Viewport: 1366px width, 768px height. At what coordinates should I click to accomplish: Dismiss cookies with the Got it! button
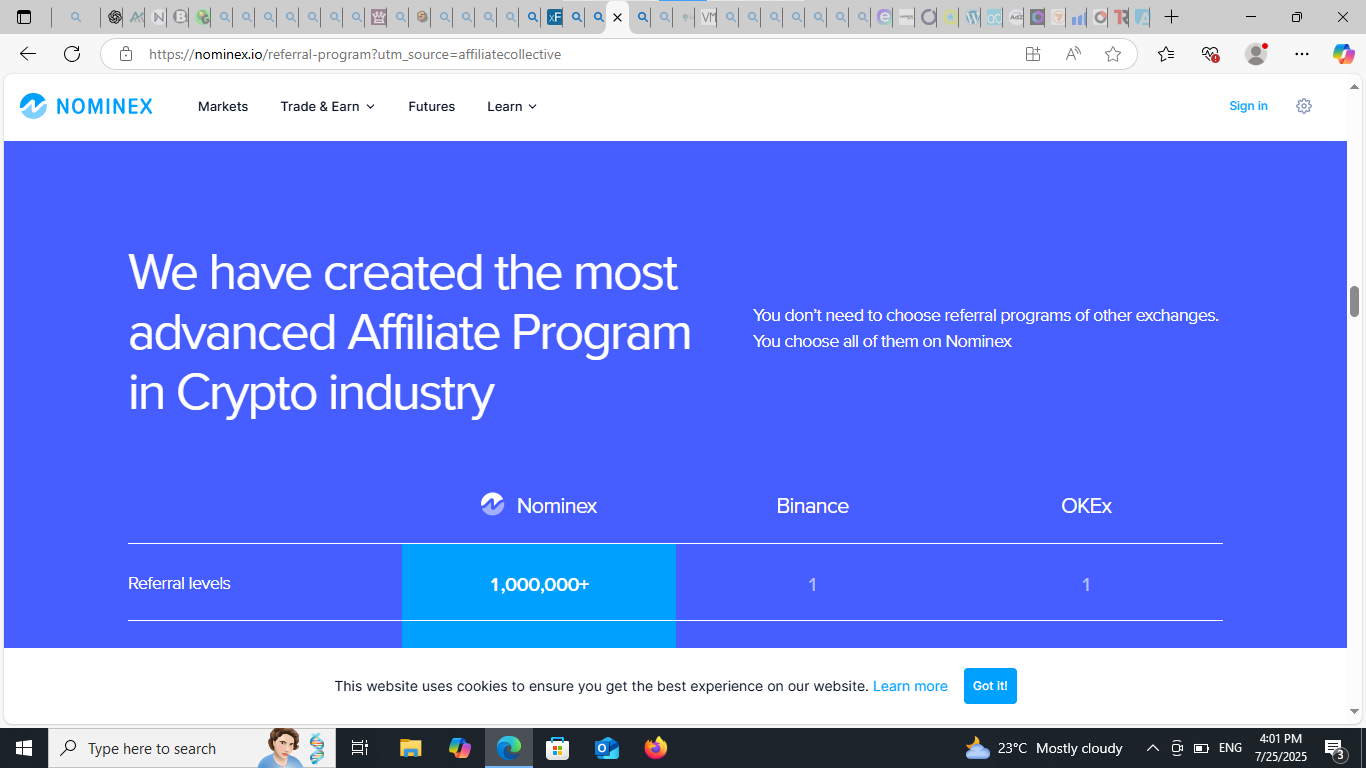click(990, 686)
